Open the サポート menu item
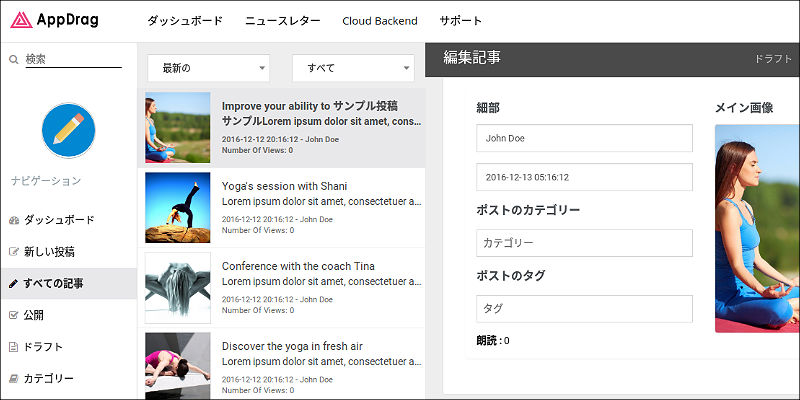The height and width of the screenshot is (400, 800). coord(460,21)
